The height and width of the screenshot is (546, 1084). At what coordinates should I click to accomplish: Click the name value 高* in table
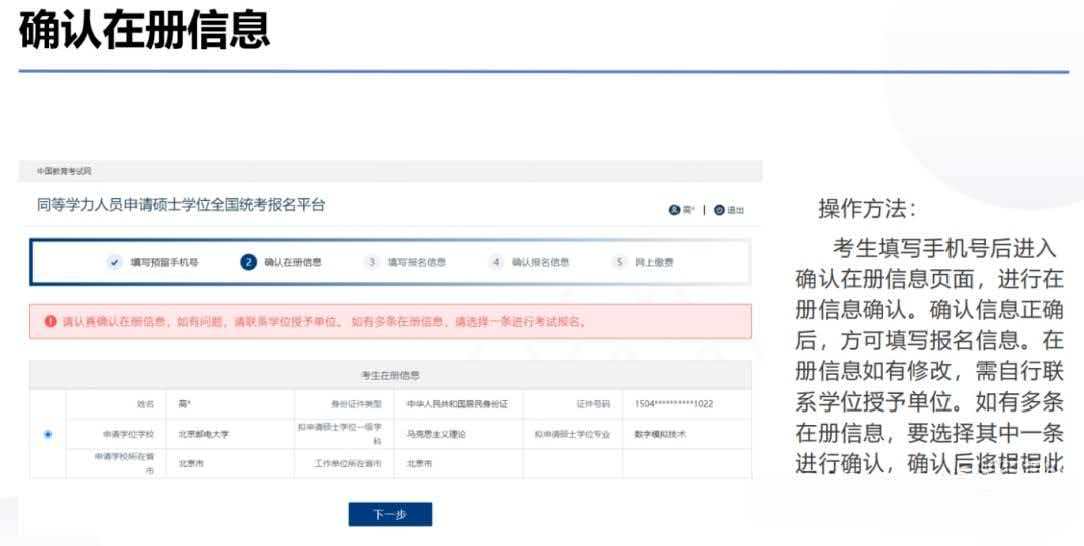pos(185,404)
